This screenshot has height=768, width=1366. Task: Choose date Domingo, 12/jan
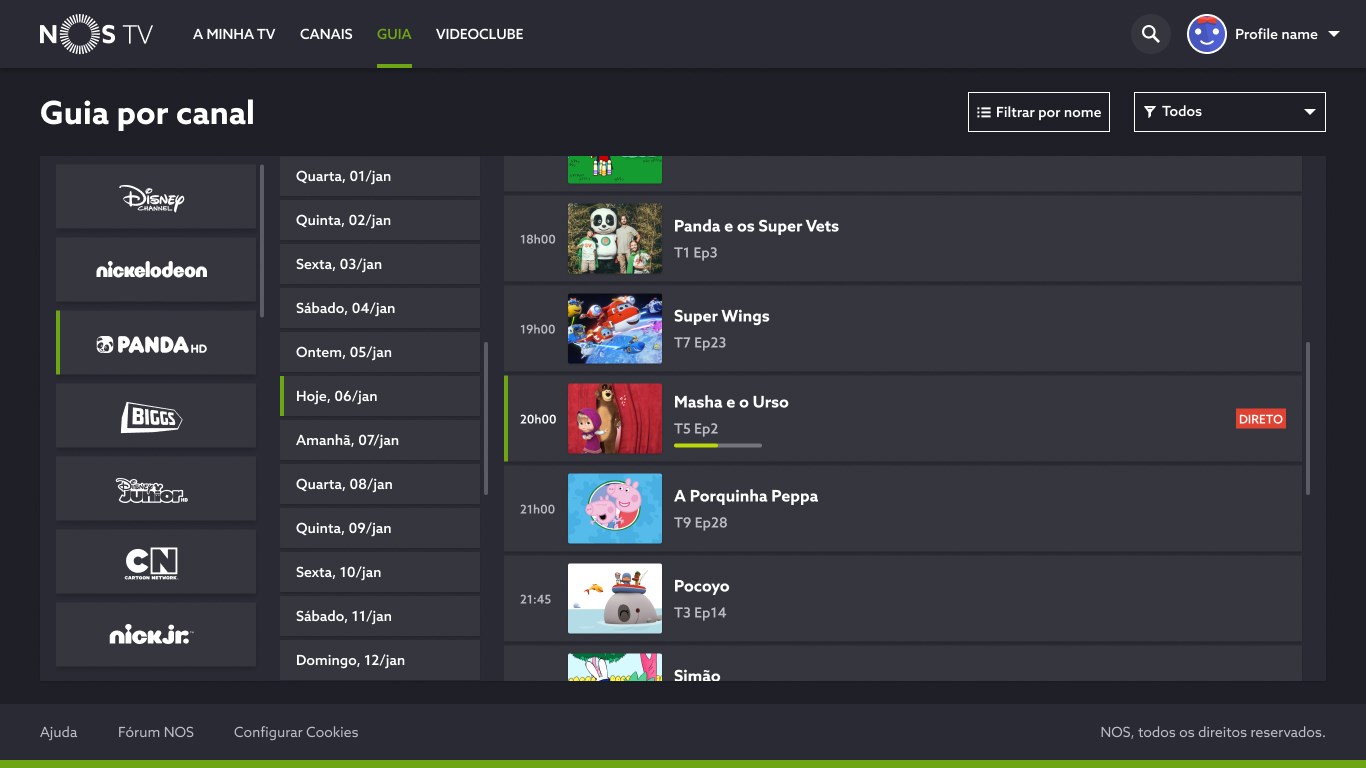(x=380, y=660)
